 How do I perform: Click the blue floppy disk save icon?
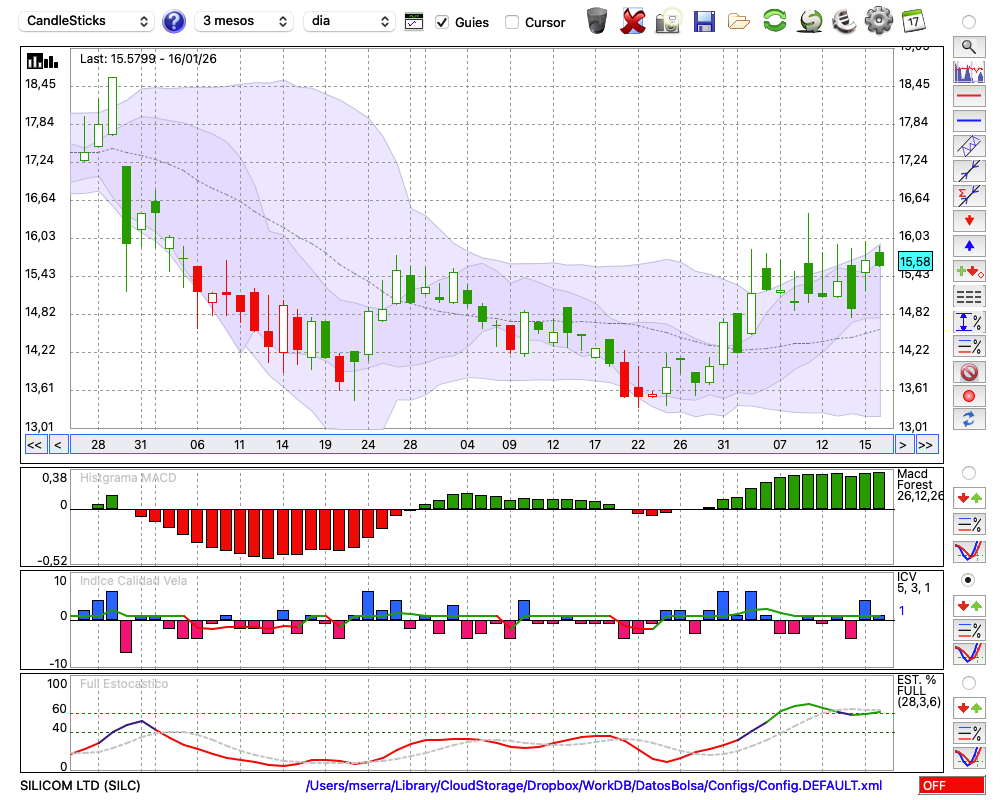tap(704, 20)
